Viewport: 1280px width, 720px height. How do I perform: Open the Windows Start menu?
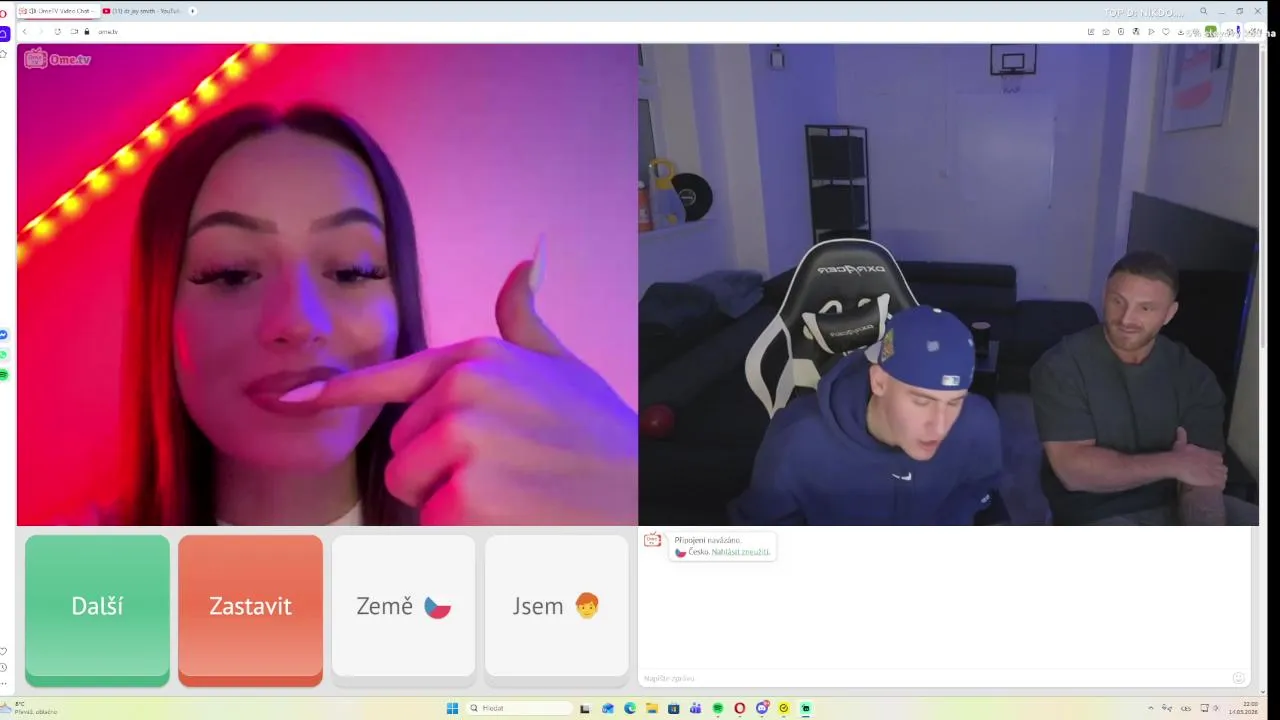tap(452, 708)
